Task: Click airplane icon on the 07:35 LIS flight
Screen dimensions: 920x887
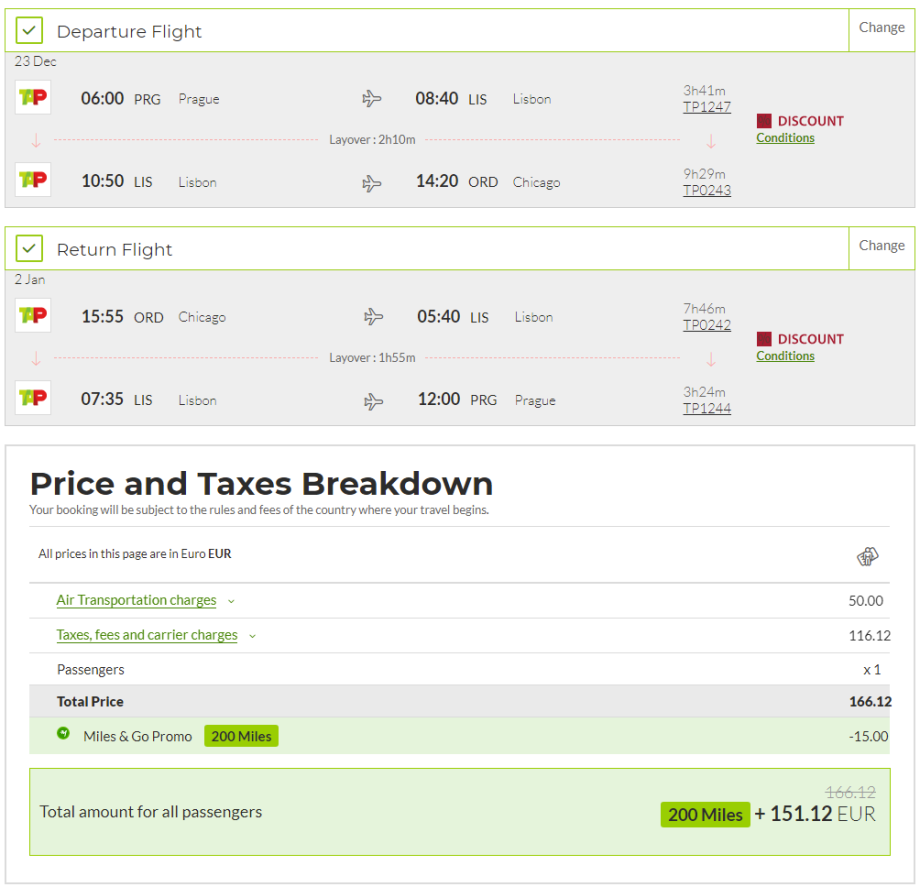Action: coord(373,401)
